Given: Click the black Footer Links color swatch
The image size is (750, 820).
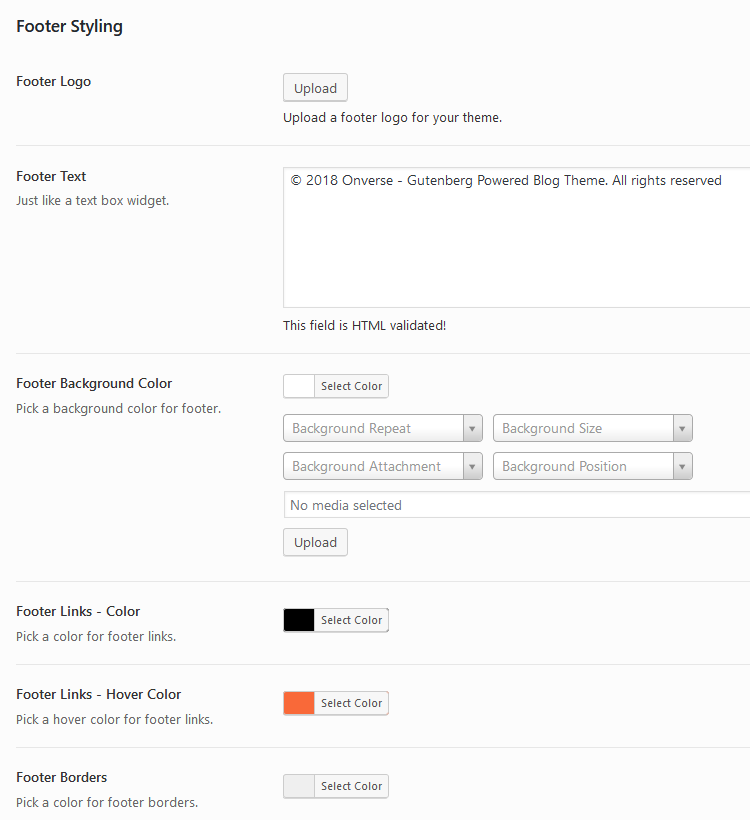Looking at the screenshot, I should 299,620.
